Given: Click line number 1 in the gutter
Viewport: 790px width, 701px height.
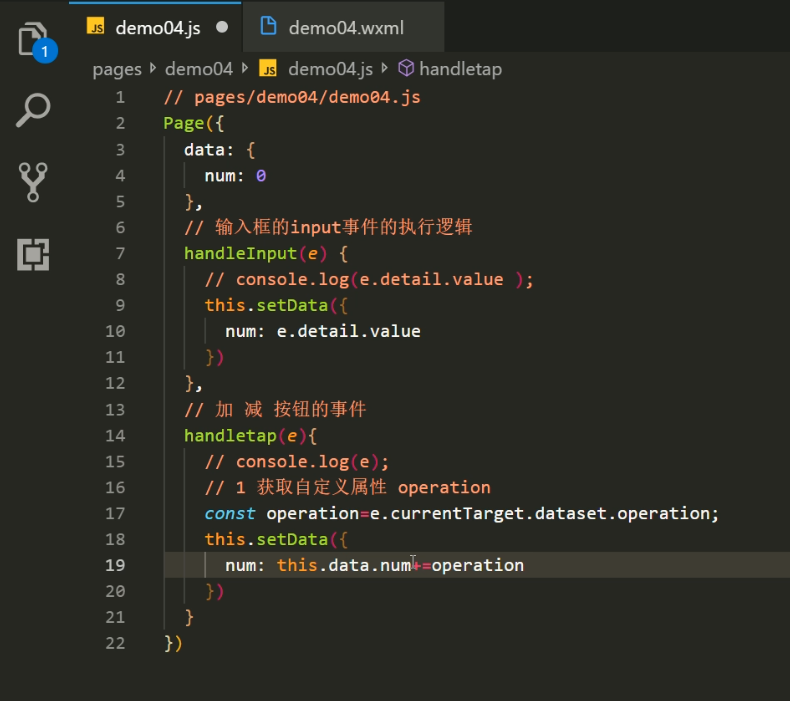Looking at the screenshot, I should coord(120,97).
